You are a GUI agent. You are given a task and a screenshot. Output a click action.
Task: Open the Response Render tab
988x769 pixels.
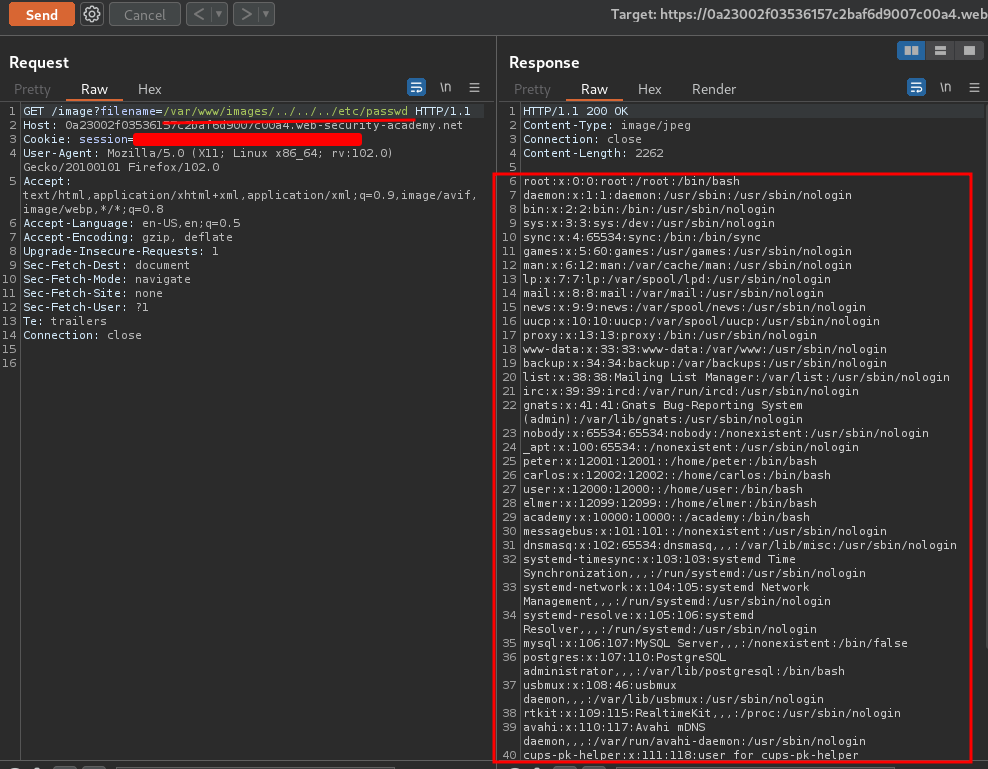714,90
